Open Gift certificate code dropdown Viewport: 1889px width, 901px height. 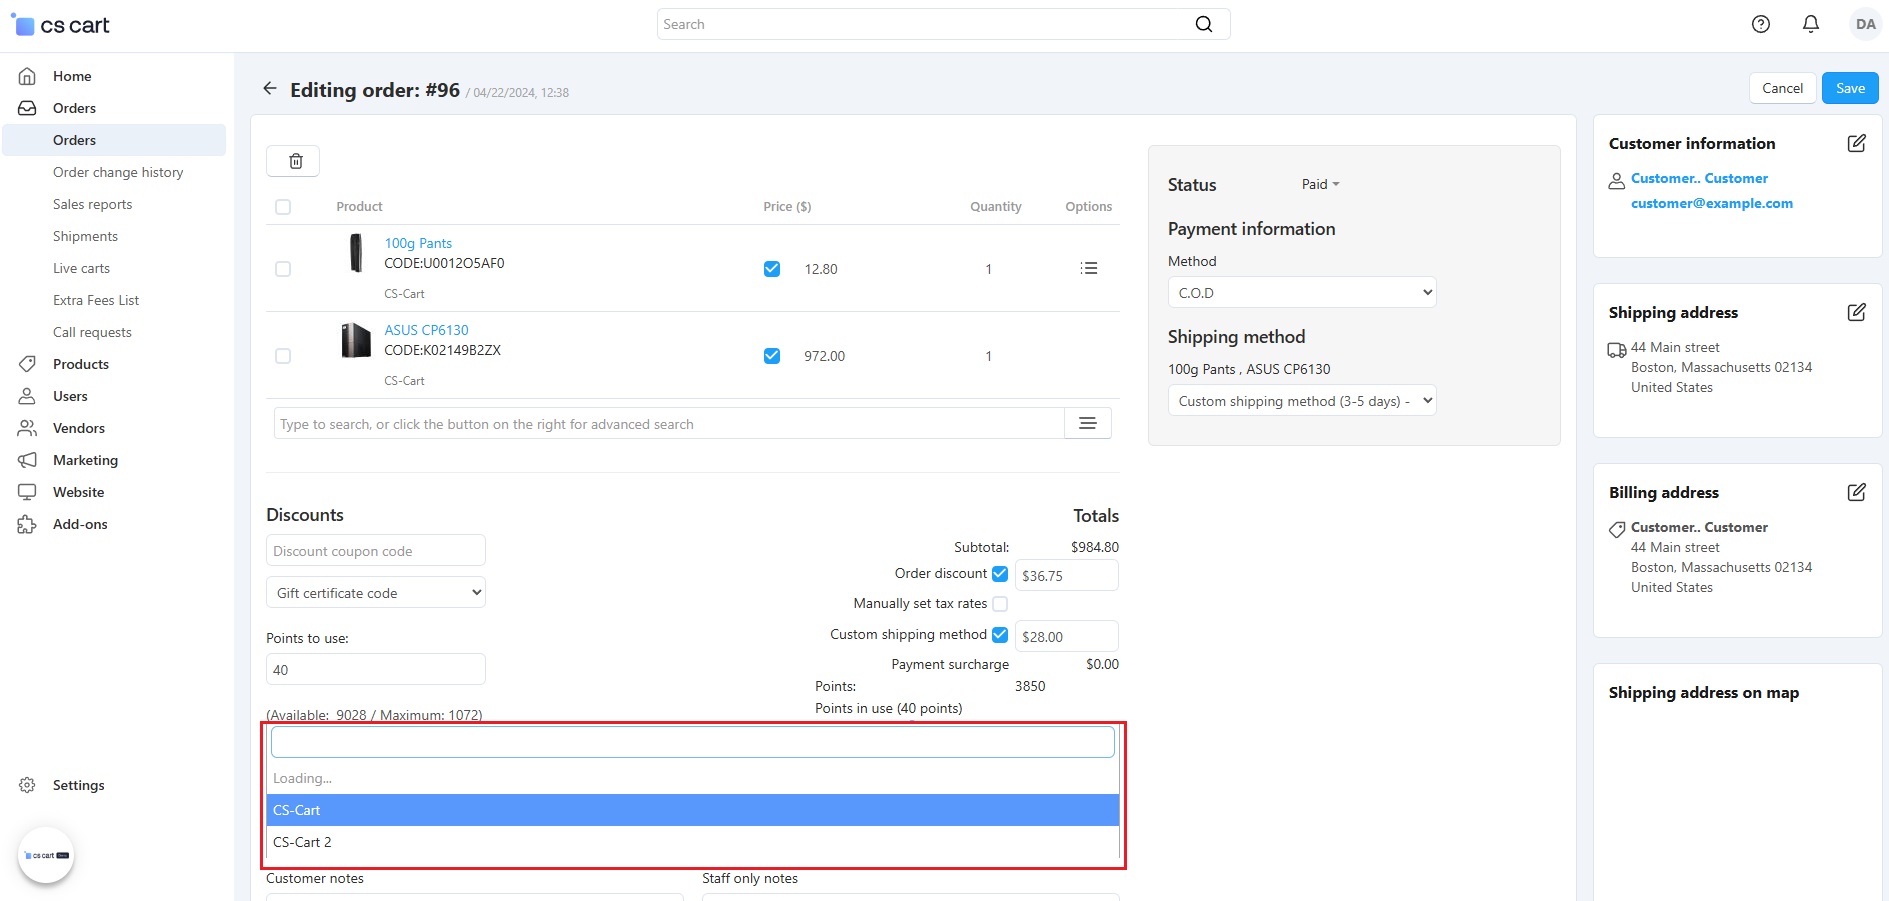[375, 593]
